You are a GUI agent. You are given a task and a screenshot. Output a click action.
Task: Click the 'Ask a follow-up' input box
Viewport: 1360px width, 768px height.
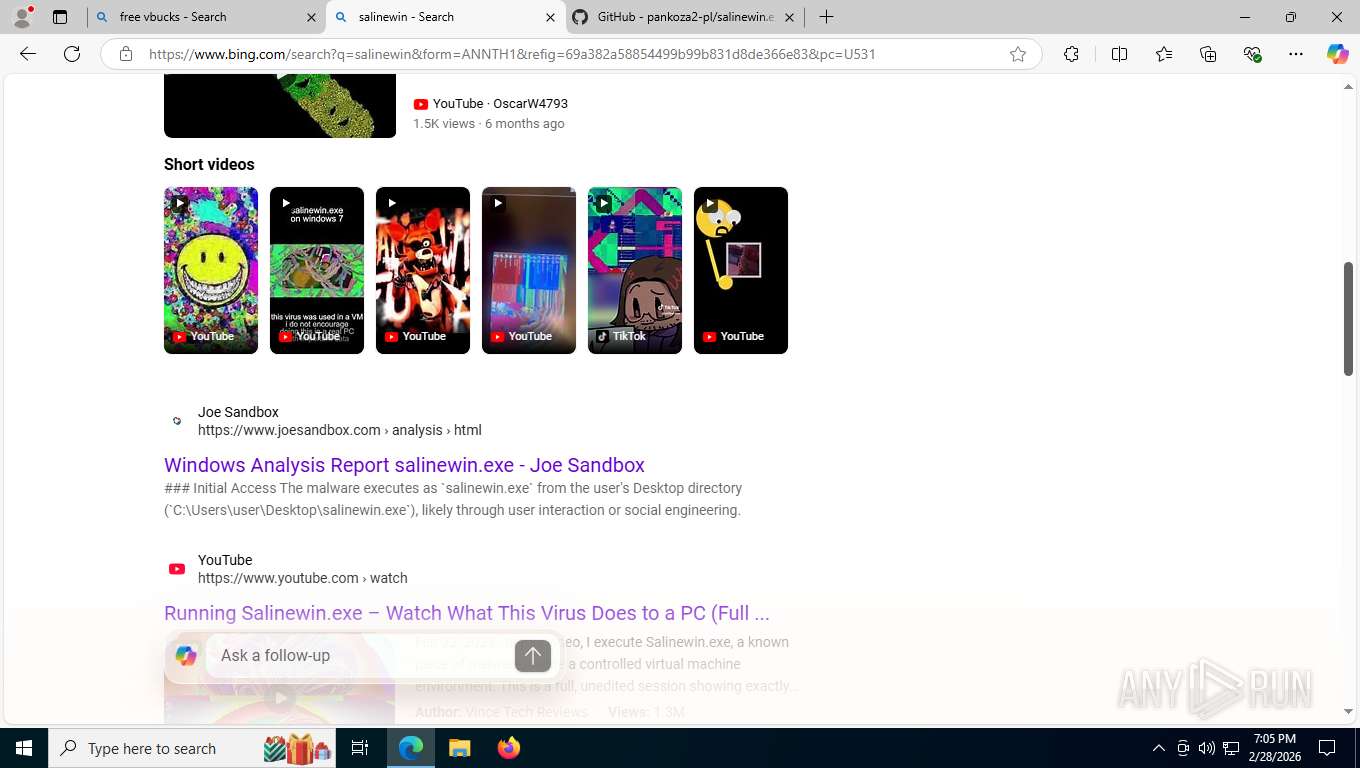360,655
